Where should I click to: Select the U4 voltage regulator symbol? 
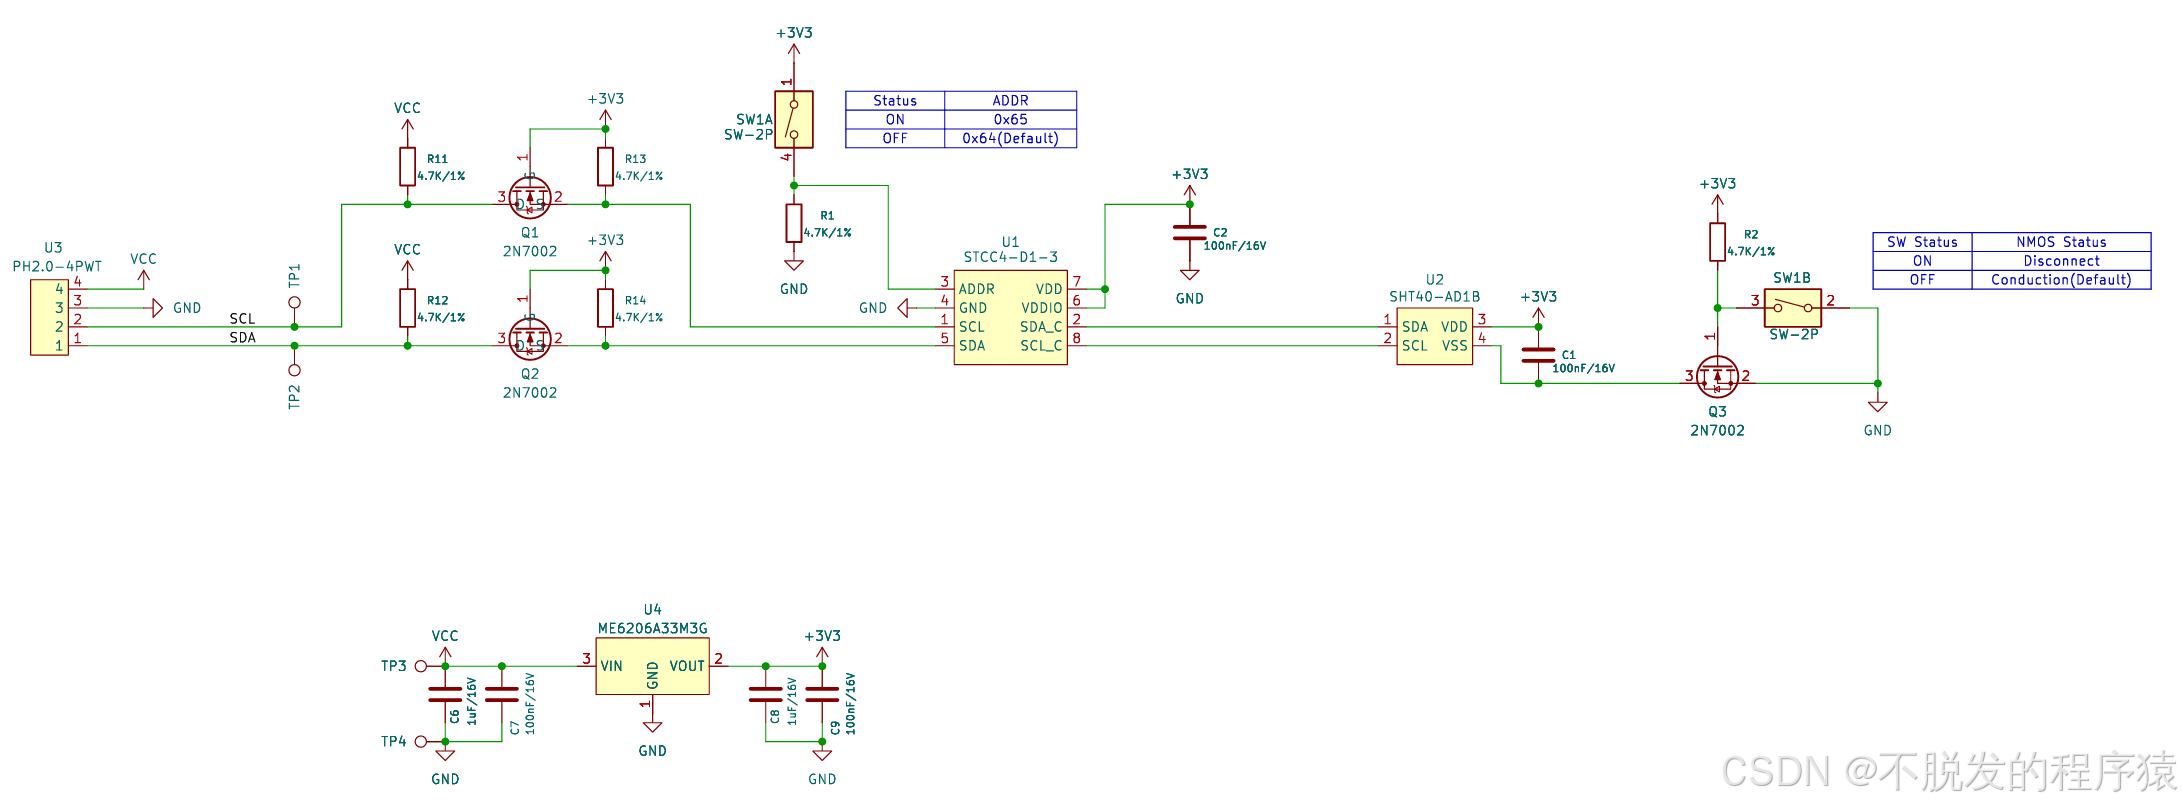[652, 666]
